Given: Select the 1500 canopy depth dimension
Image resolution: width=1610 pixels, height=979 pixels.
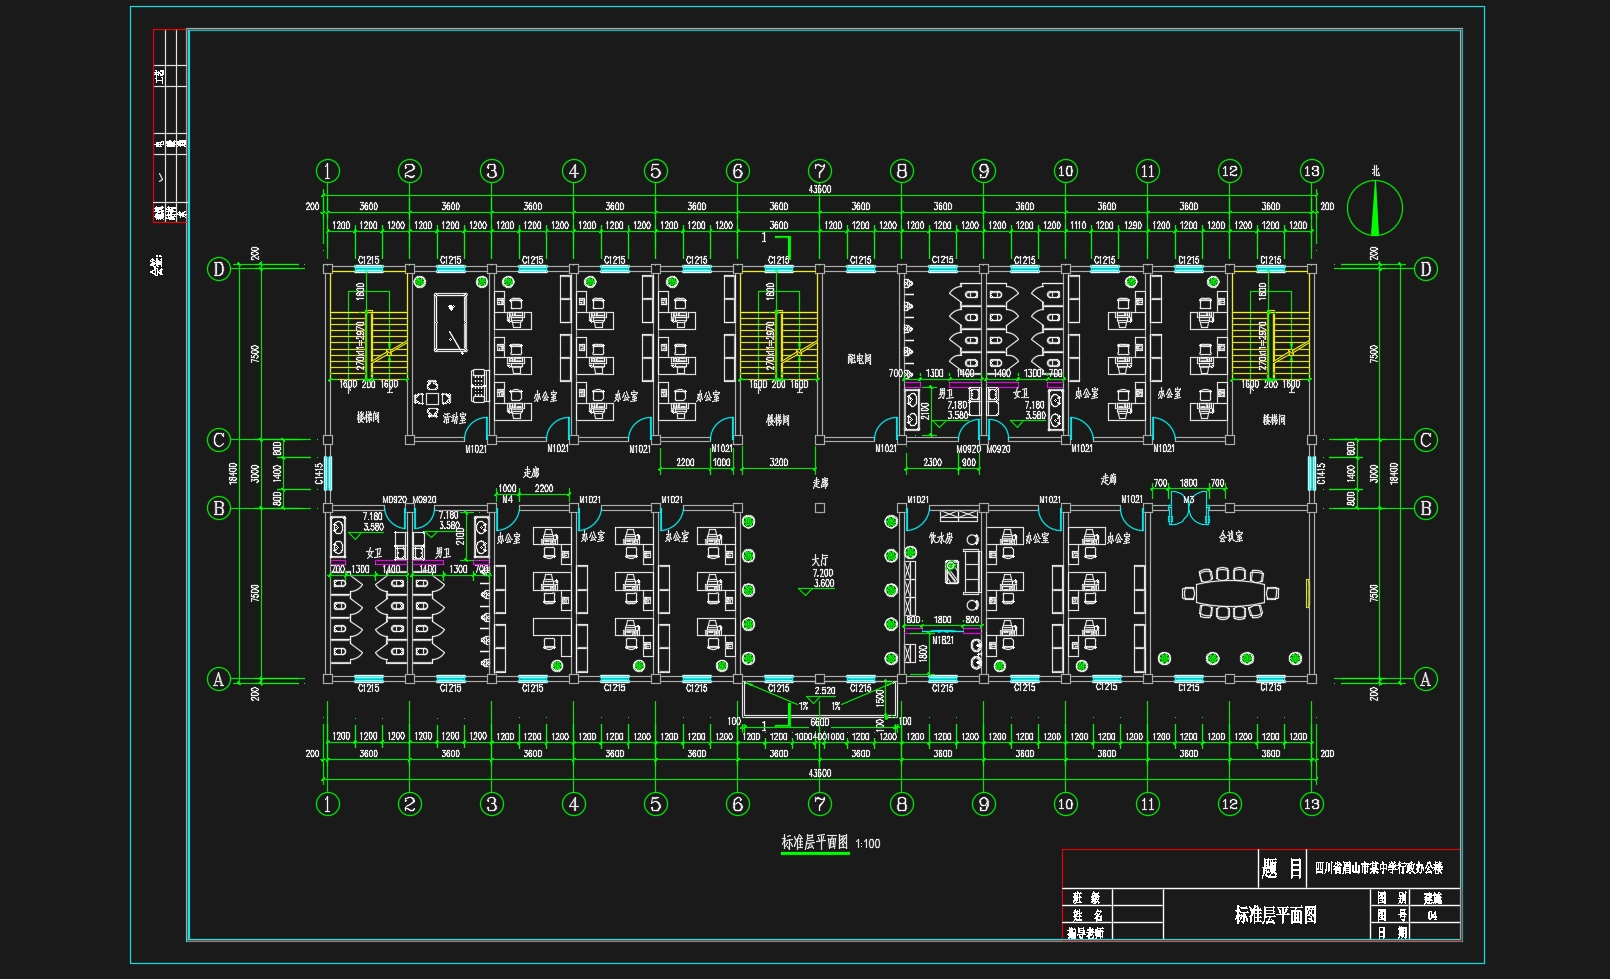Looking at the screenshot, I should (x=880, y=697).
